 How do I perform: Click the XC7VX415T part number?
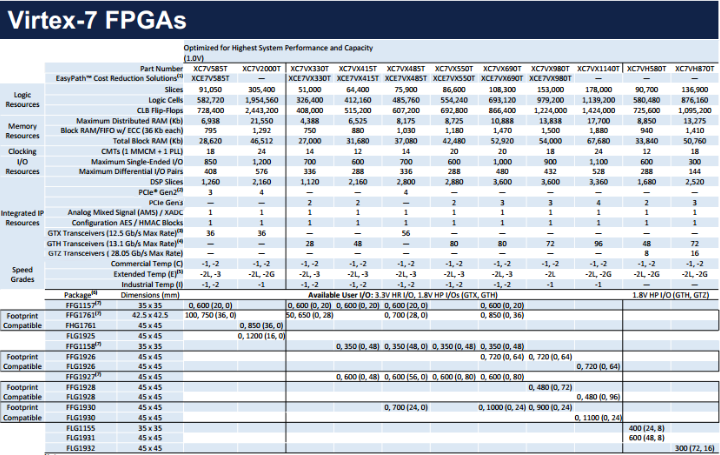[x=358, y=68]
